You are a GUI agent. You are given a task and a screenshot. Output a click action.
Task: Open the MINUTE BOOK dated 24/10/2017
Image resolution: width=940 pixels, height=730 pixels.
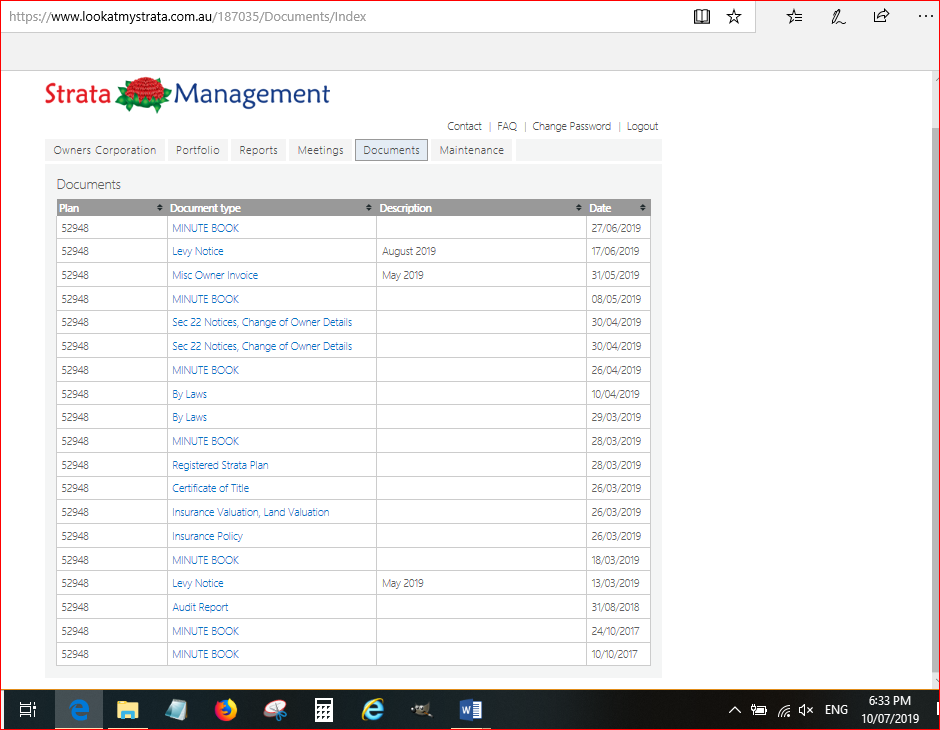click(206, 631)
